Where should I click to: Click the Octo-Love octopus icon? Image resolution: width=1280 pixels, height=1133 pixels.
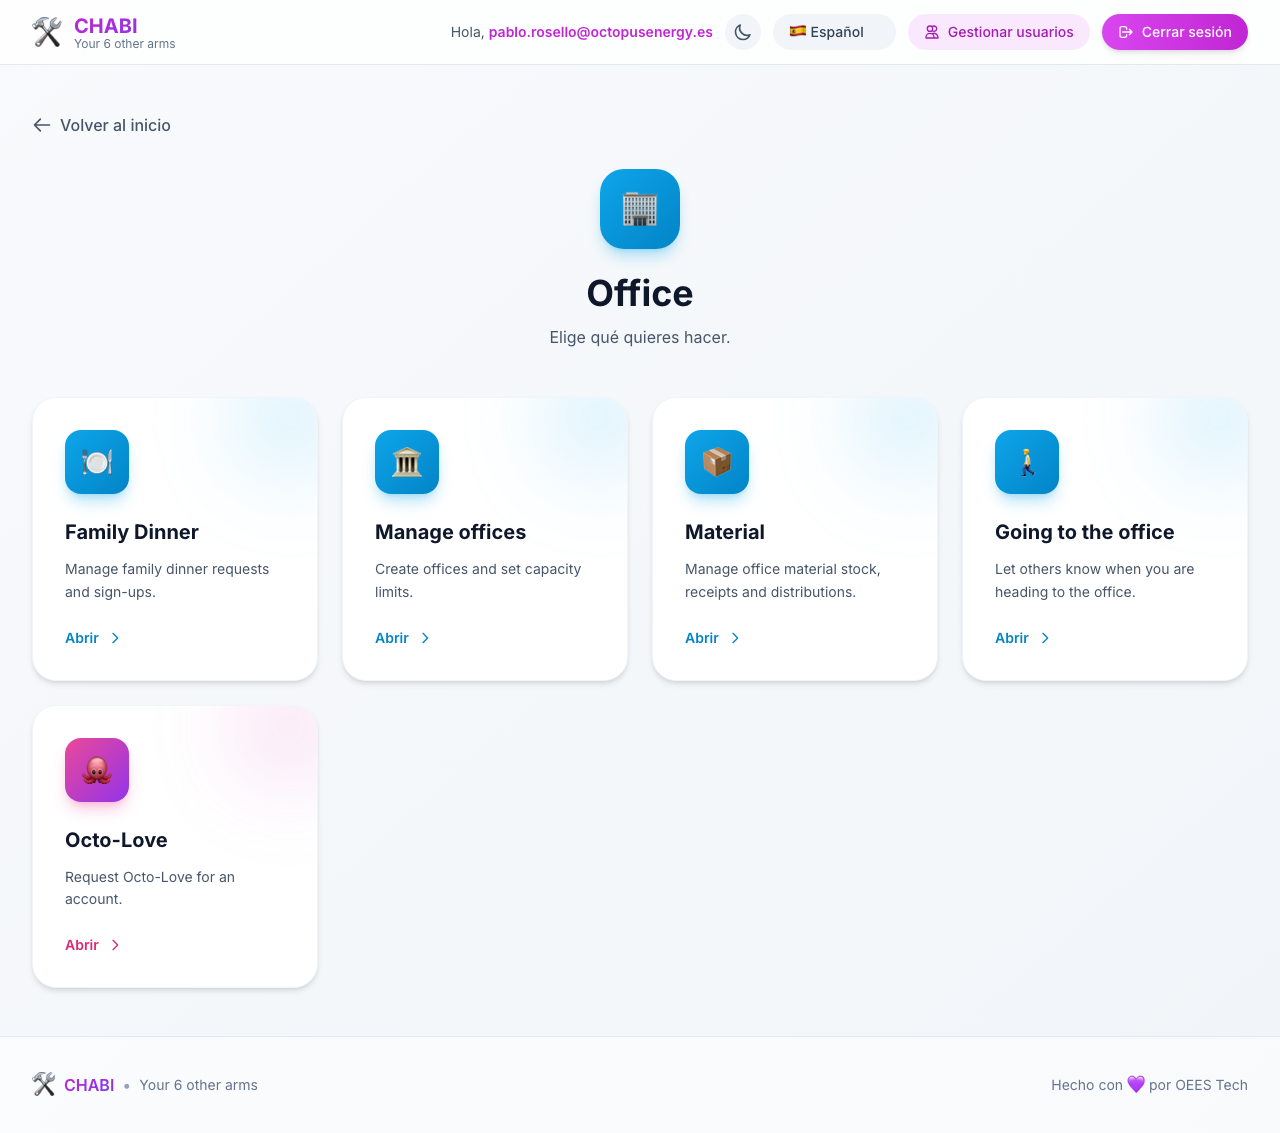pos(97,770)
